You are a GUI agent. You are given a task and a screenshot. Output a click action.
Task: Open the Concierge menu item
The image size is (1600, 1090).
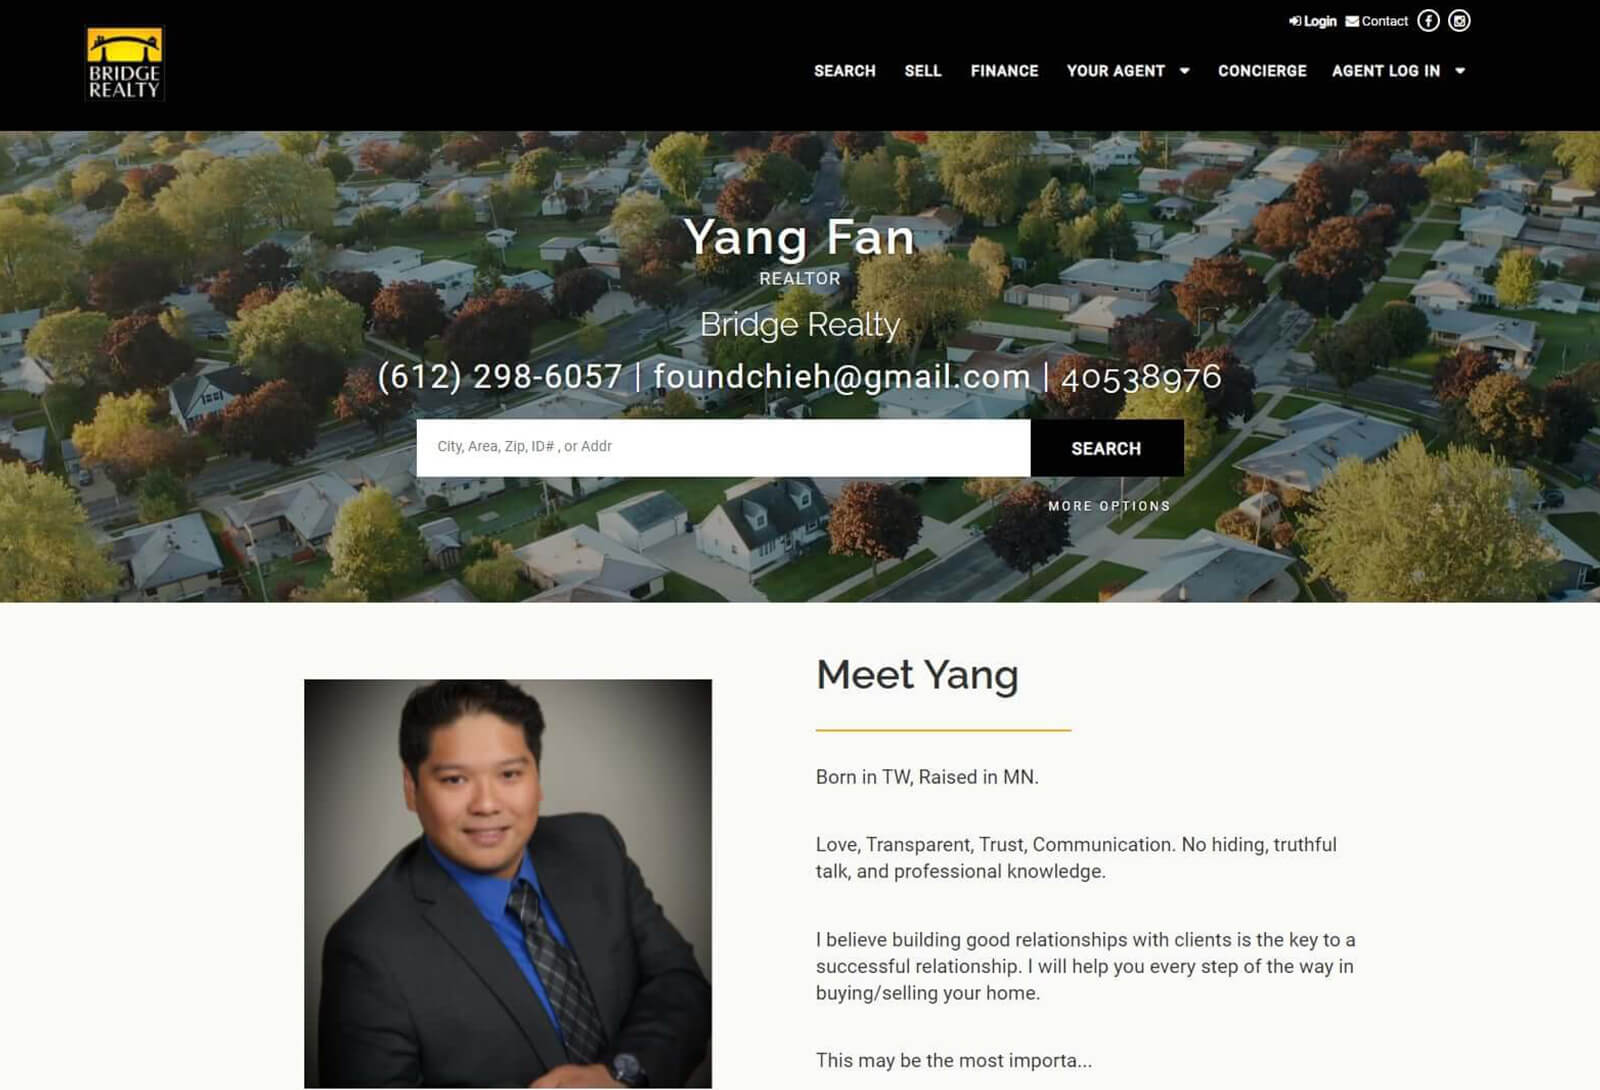tap(1262, 71)
